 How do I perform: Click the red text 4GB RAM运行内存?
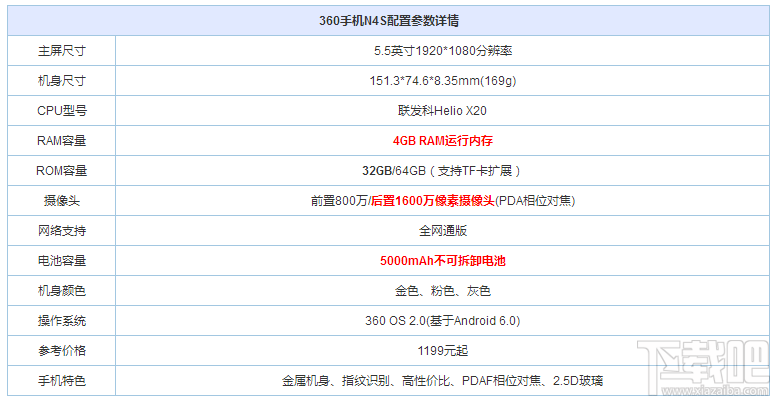[x=443, y=141]
